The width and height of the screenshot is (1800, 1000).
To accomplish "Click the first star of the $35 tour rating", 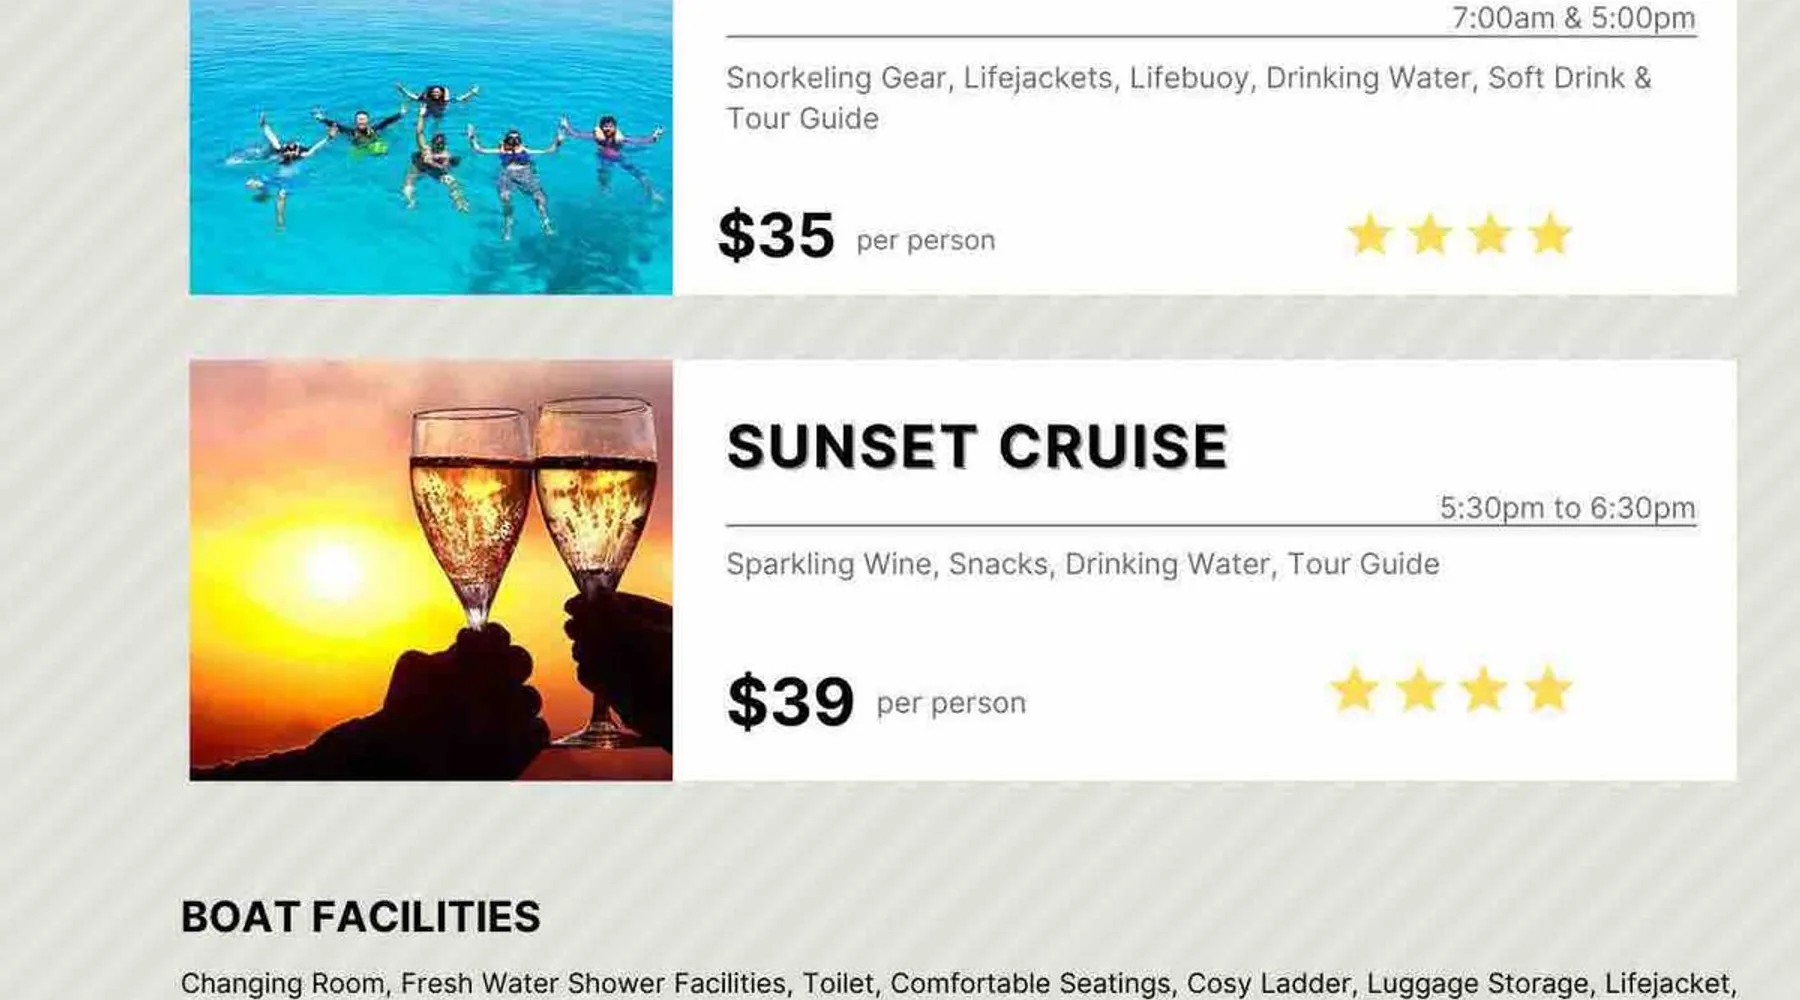I will point(1370,236).
